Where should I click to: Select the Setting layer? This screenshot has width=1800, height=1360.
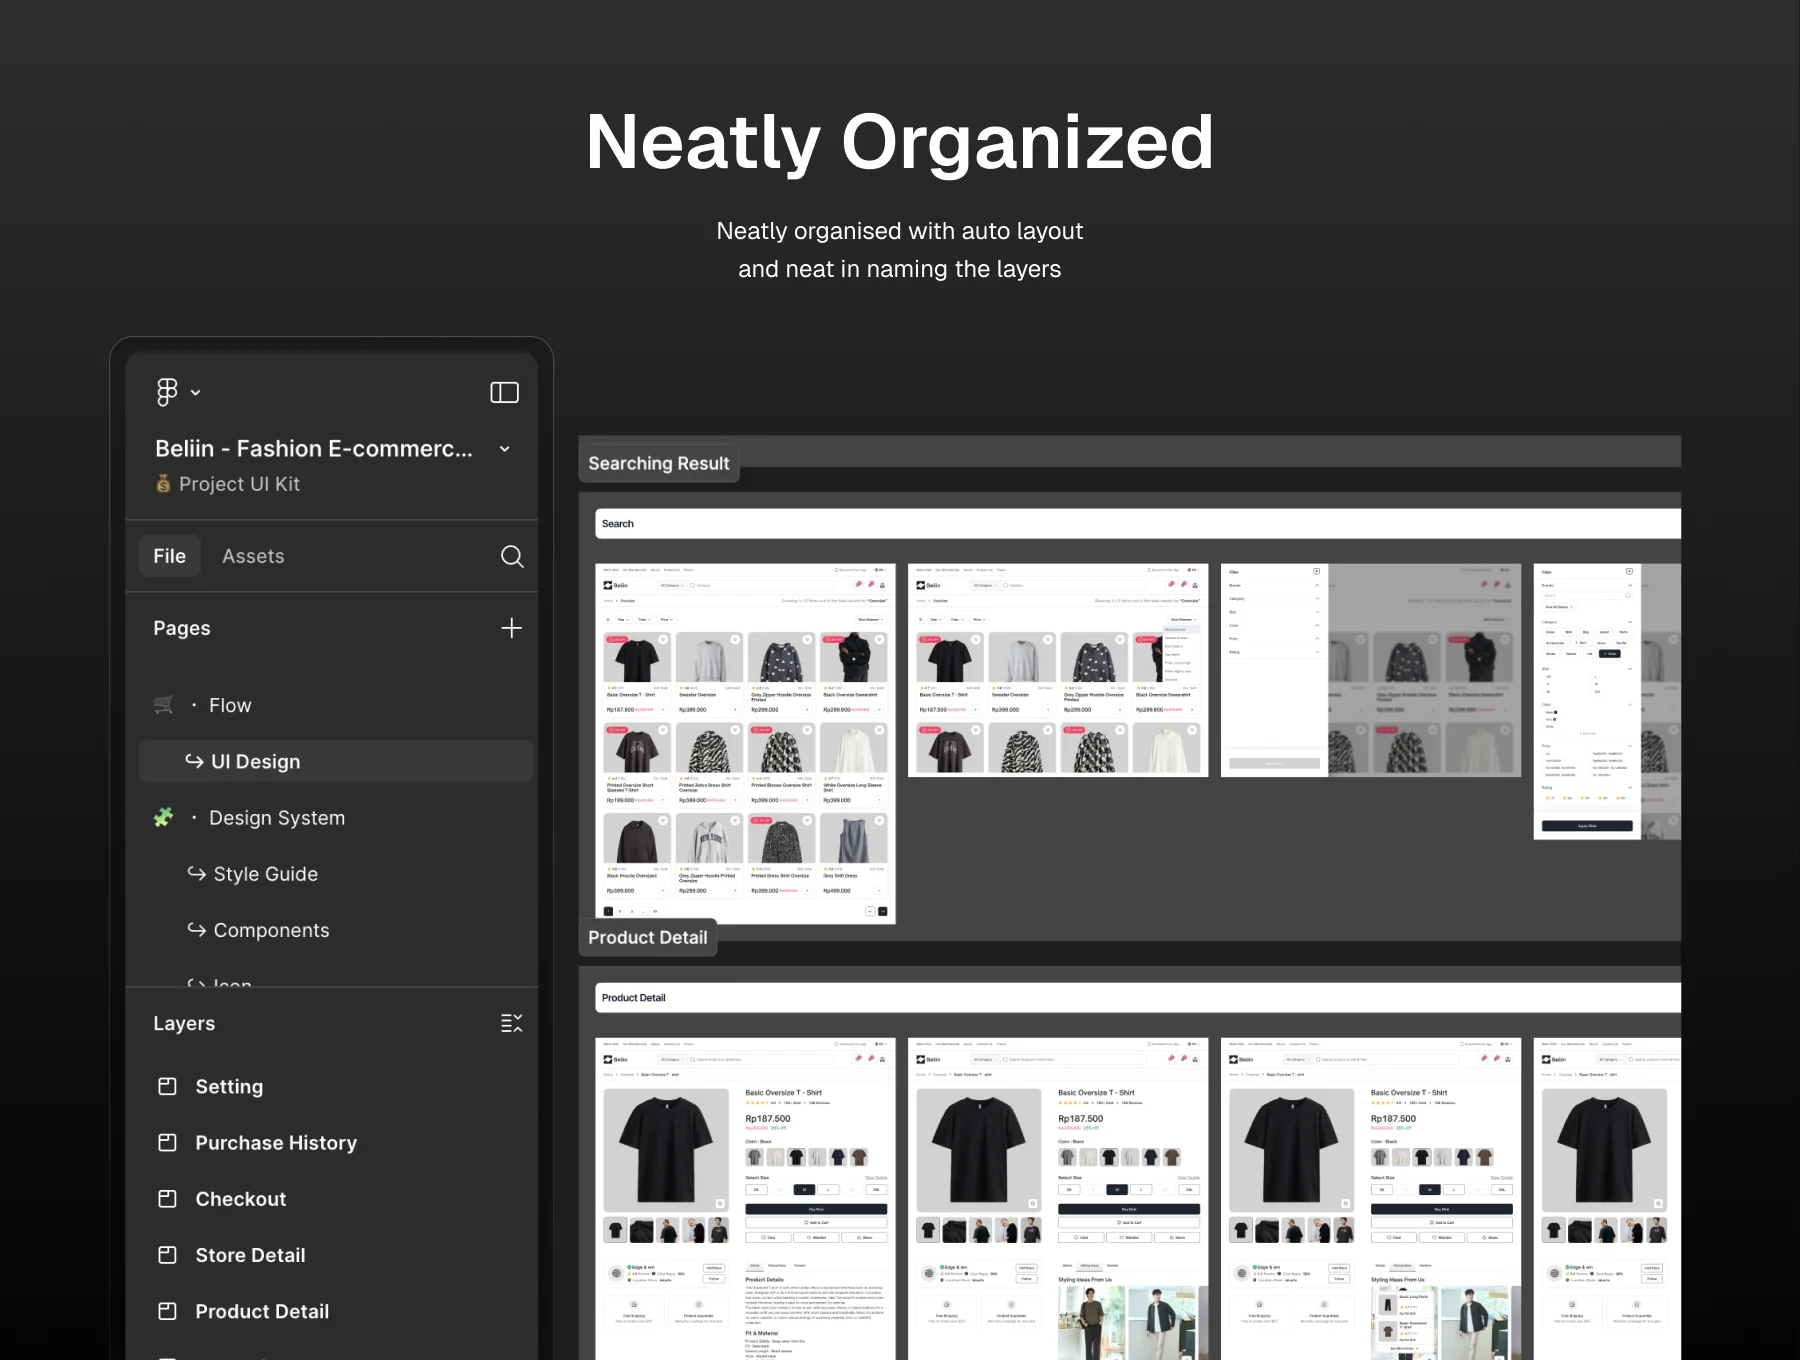coord(229,1087)
